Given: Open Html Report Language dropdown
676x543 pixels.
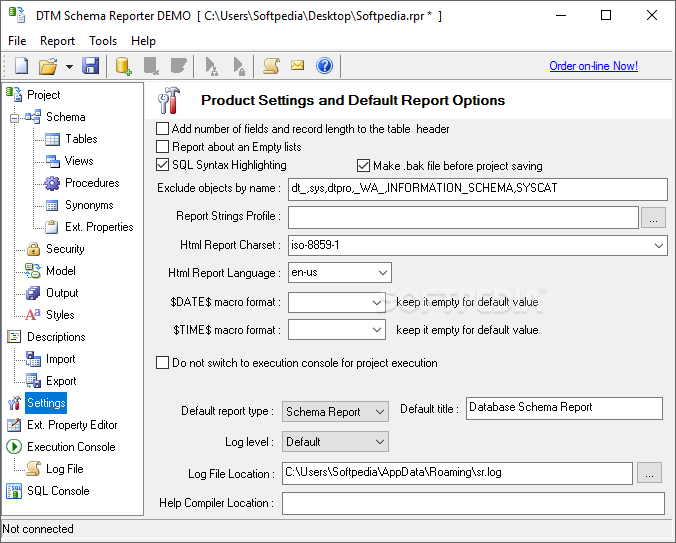Looking at the screenshot, I should [382, 273].
